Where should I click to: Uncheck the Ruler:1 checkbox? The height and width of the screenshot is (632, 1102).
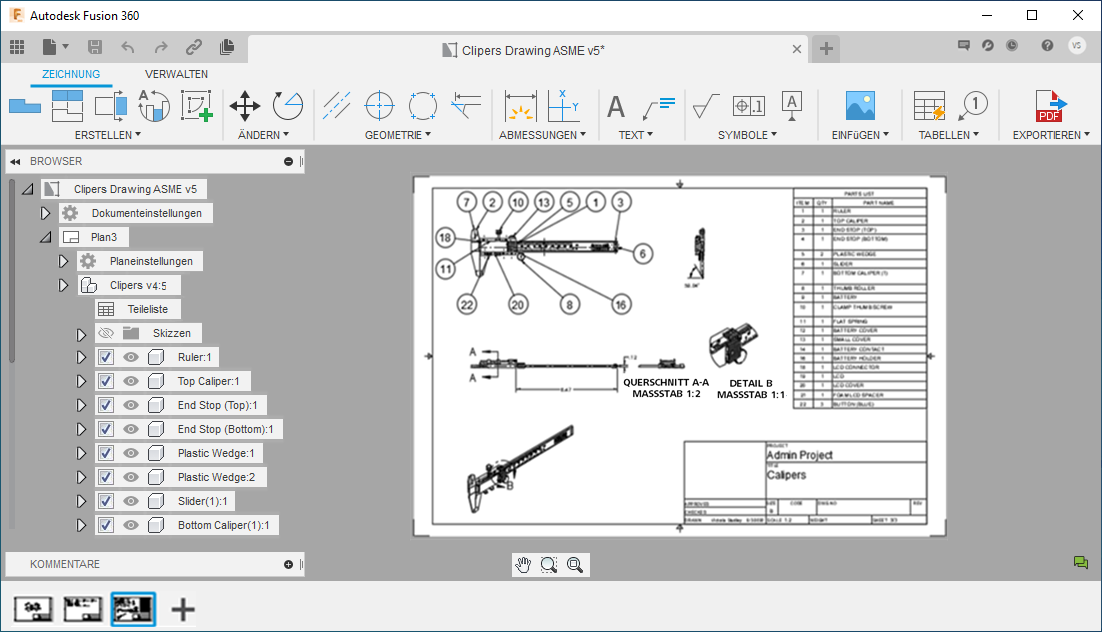105,357
